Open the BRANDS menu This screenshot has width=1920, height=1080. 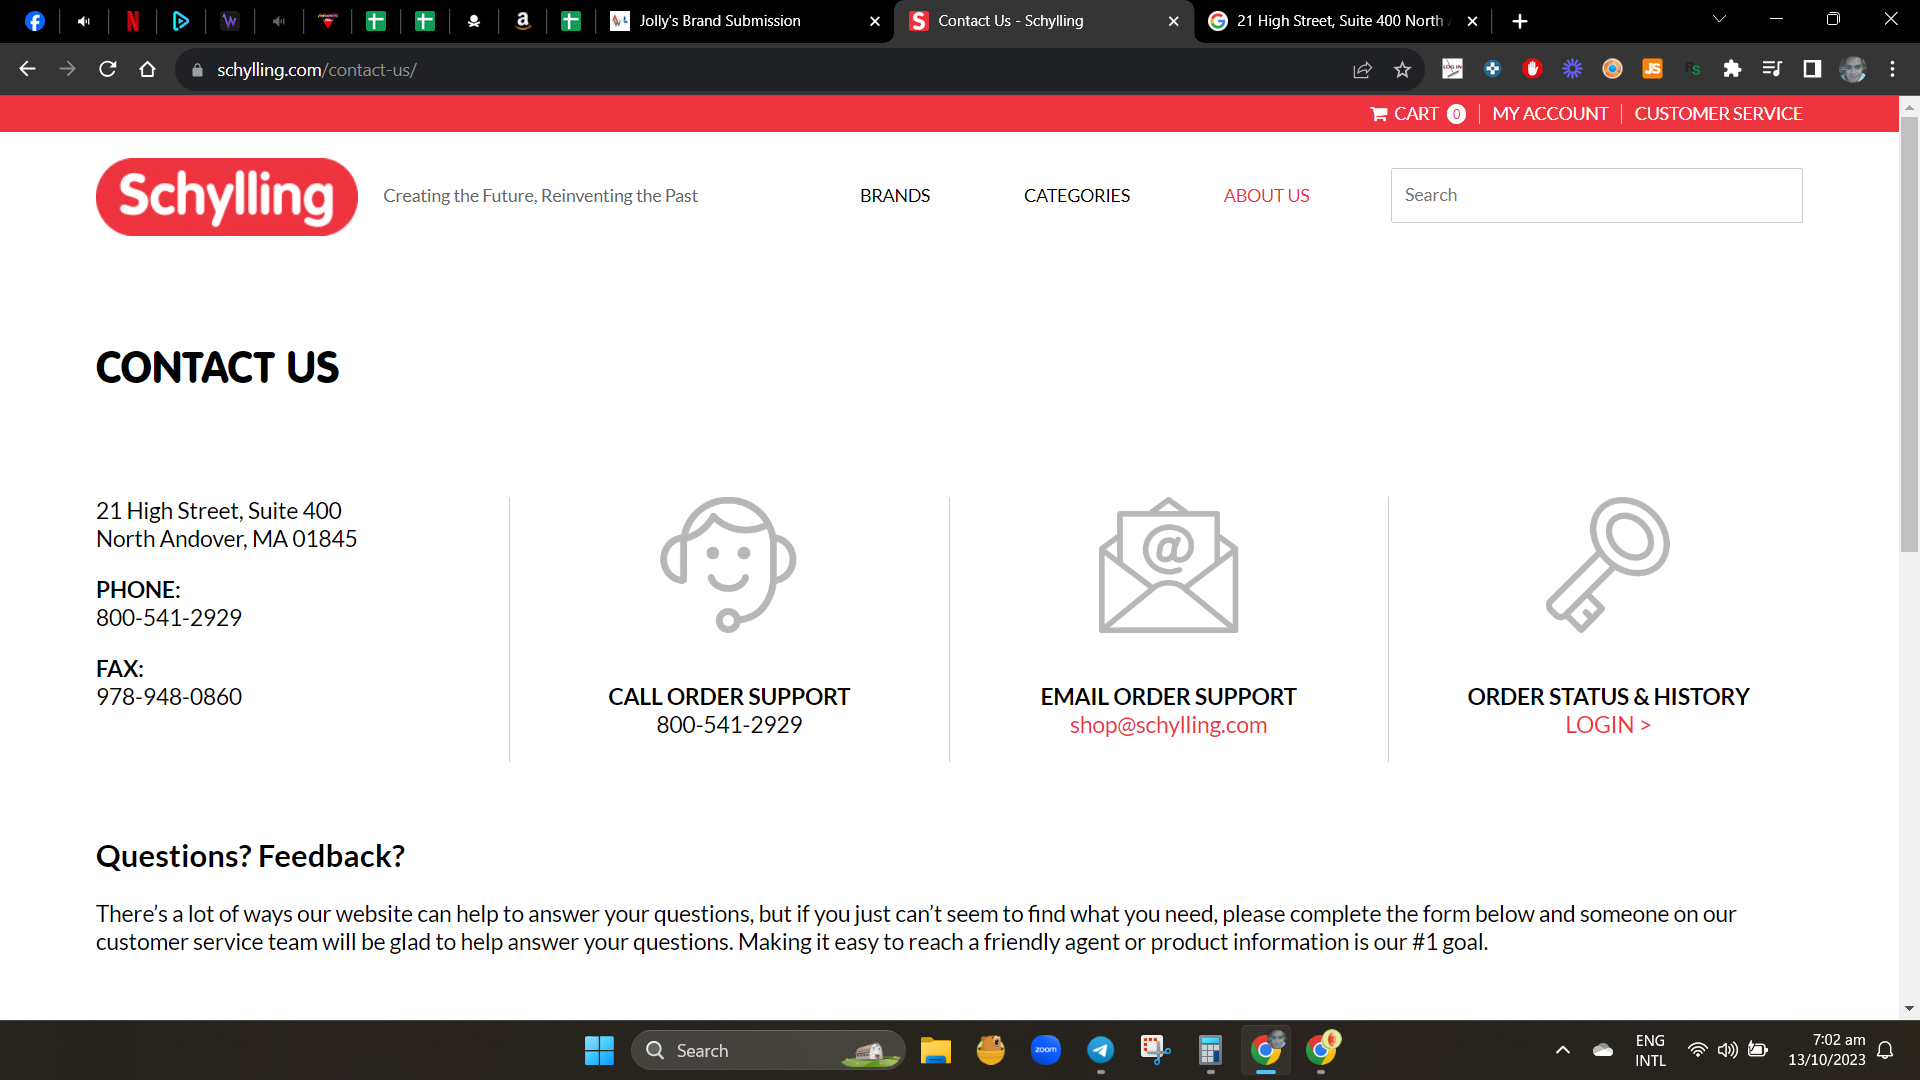(x=895, y=196)
